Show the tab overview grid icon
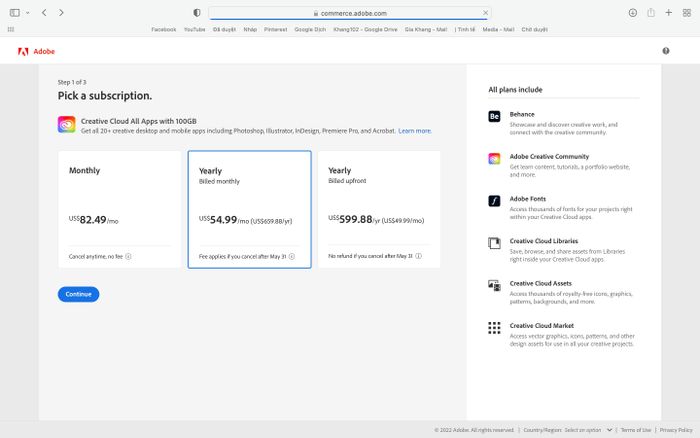Image resolution: width=700 pixels, height=438 pixels. coord(687,13)
